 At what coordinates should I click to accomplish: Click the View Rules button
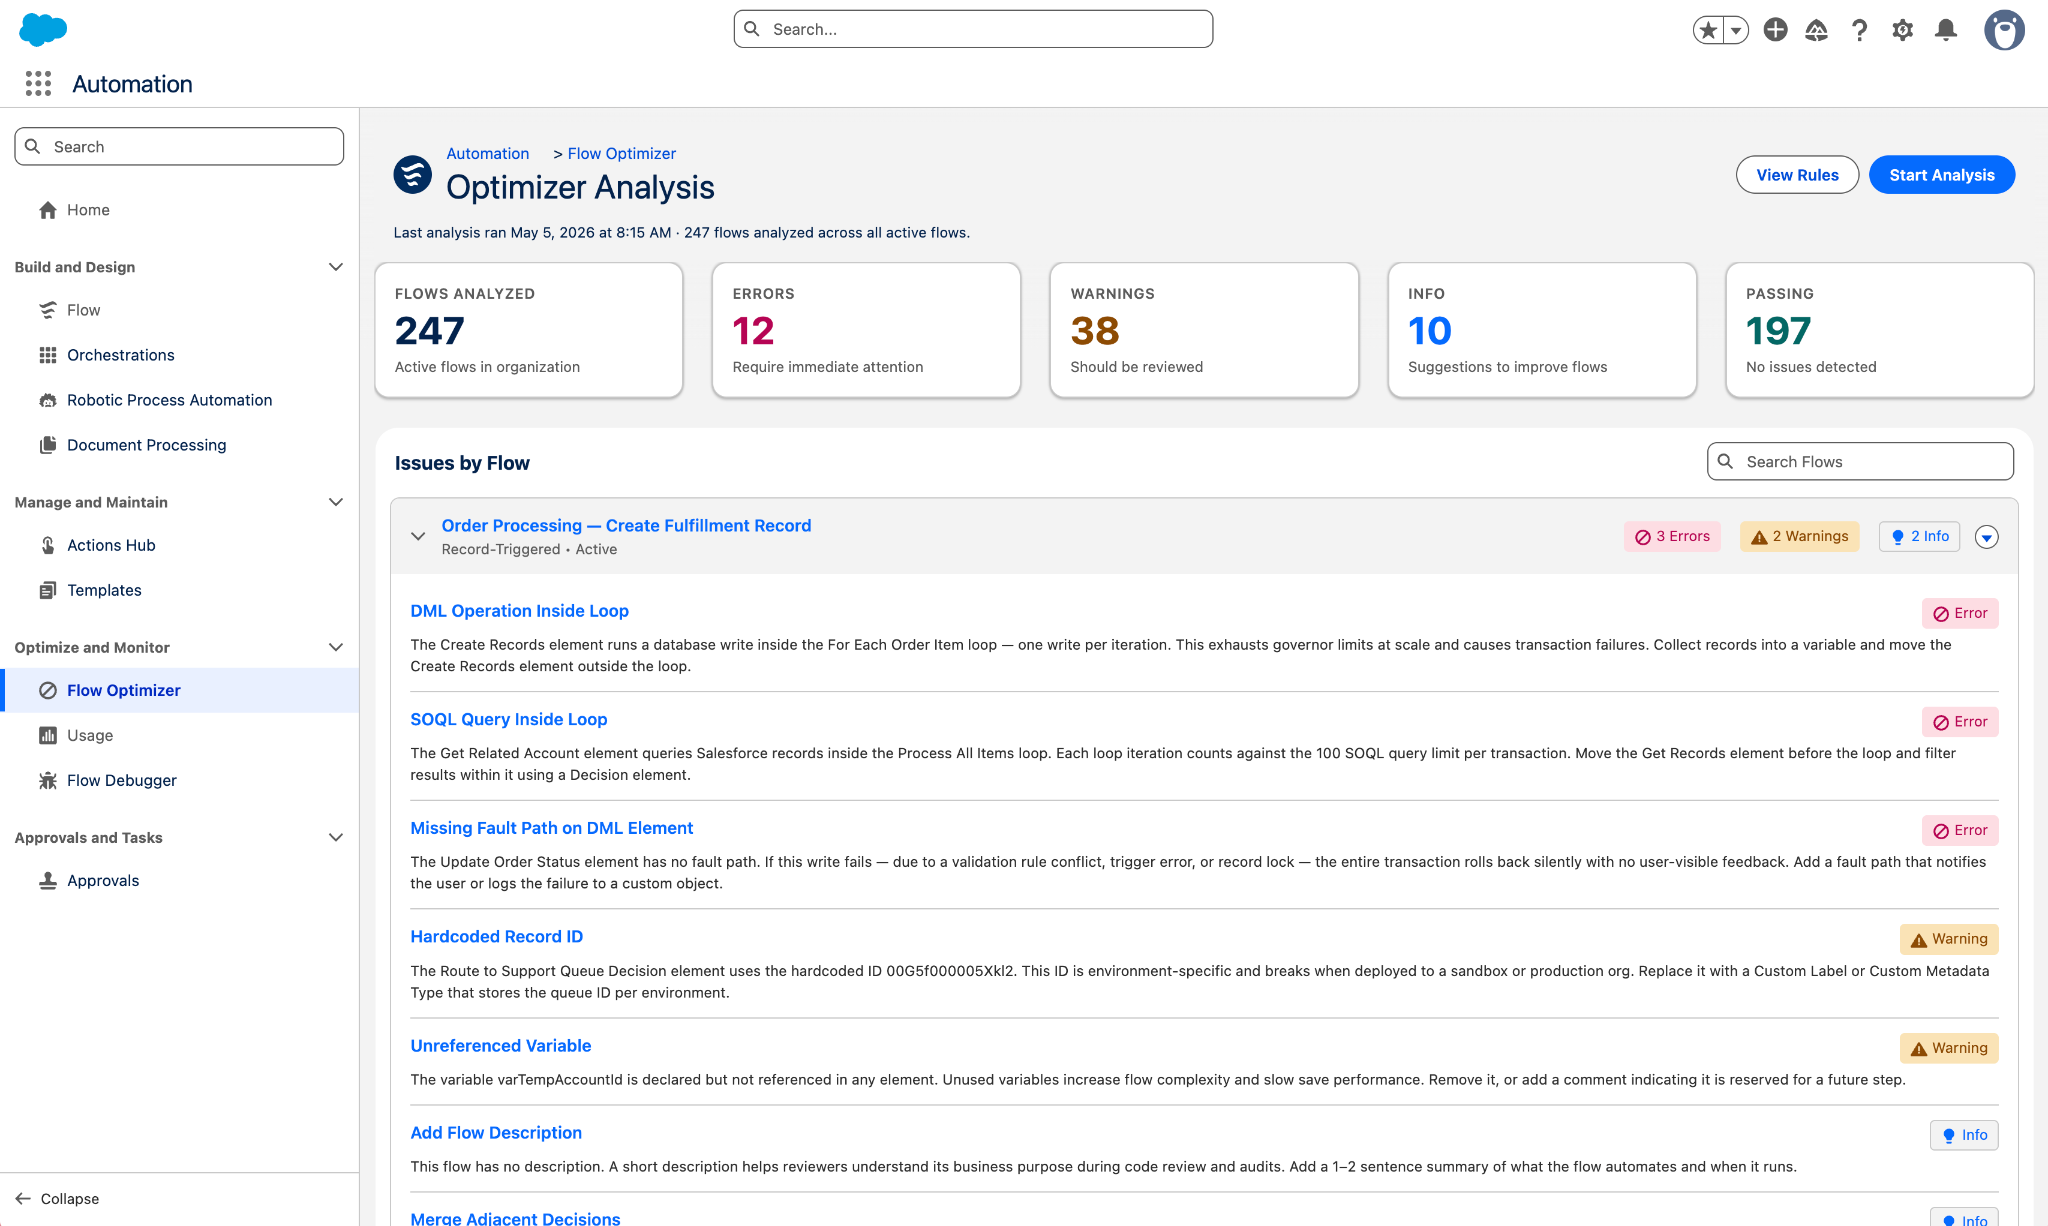(1797, 175)
